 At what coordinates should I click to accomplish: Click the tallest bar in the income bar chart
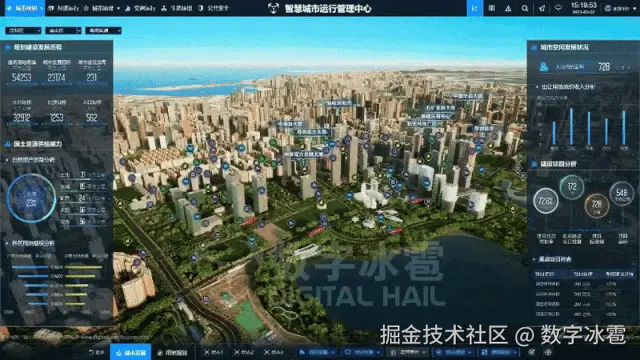coord(571,127)
